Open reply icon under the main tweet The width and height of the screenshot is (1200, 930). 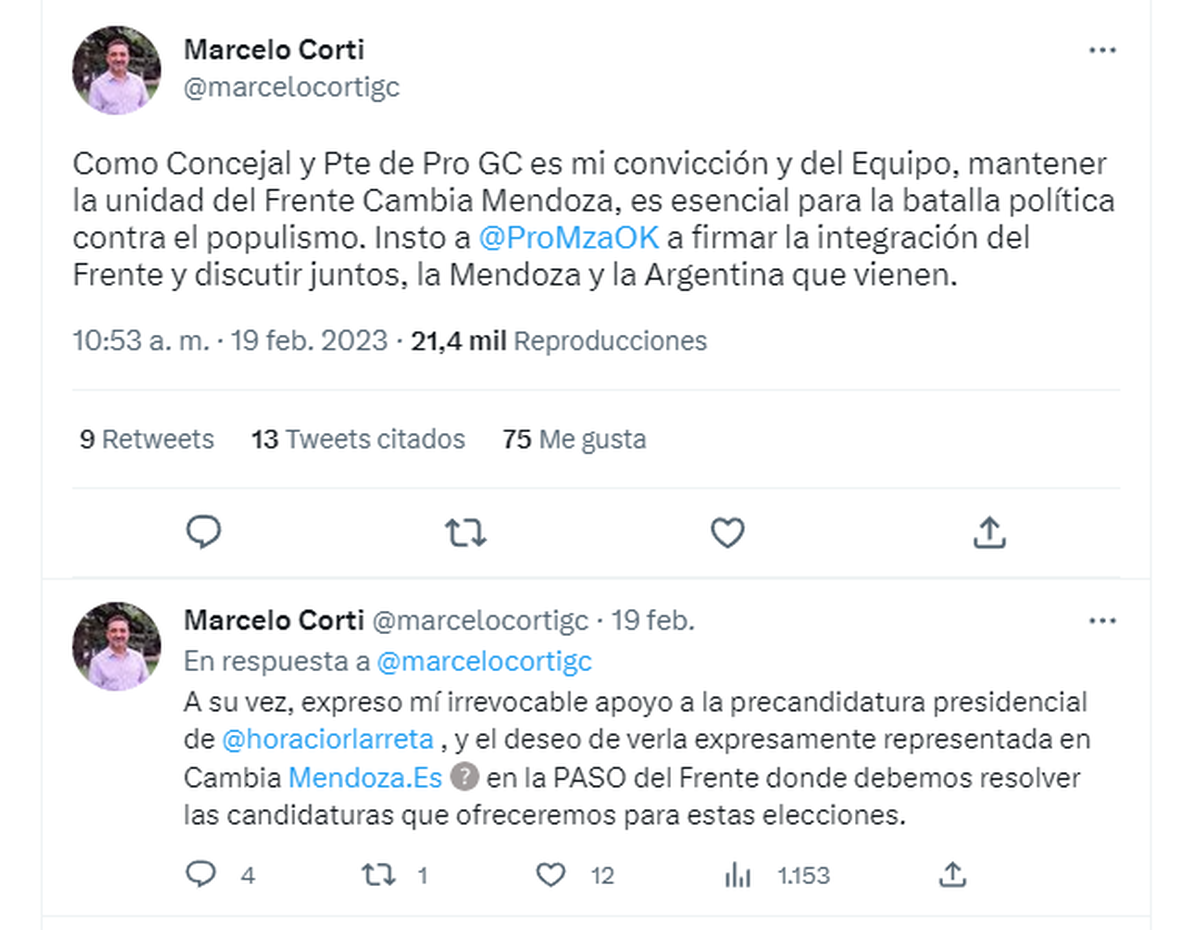coord(204,532)
